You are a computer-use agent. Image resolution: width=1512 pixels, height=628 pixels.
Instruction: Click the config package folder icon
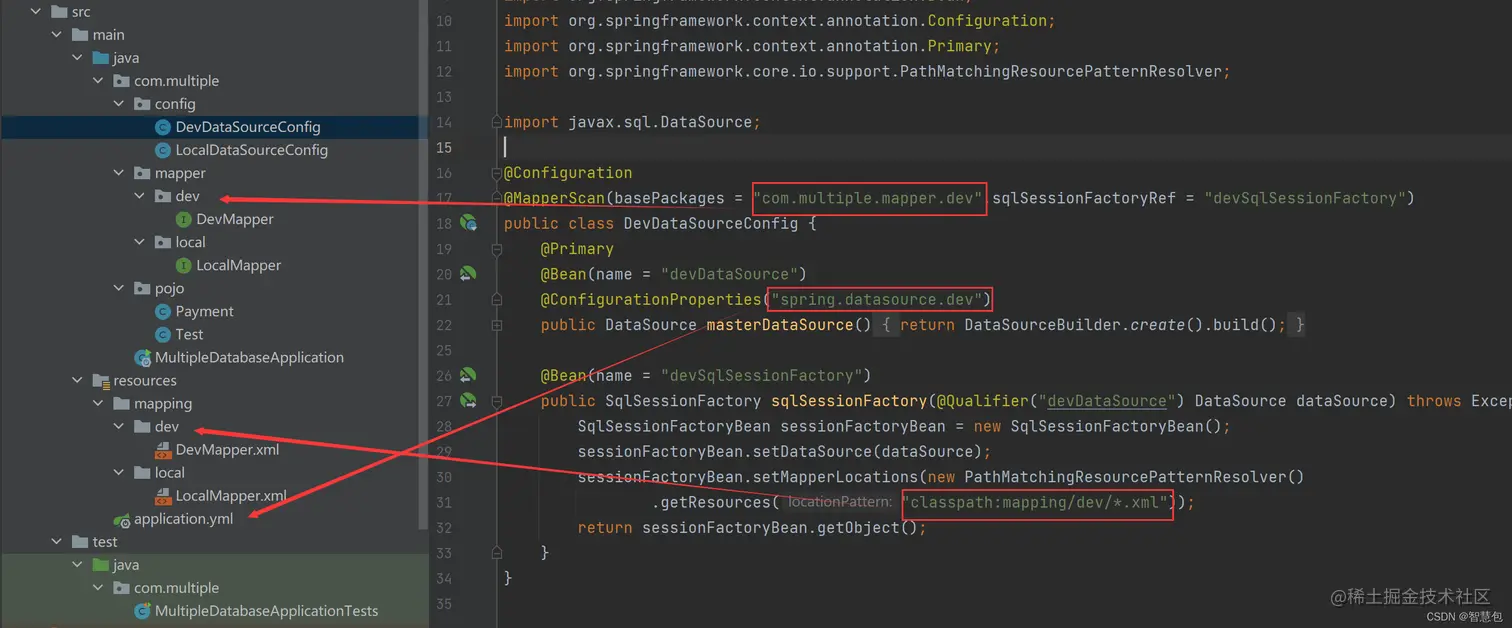[x=143, y=104]
